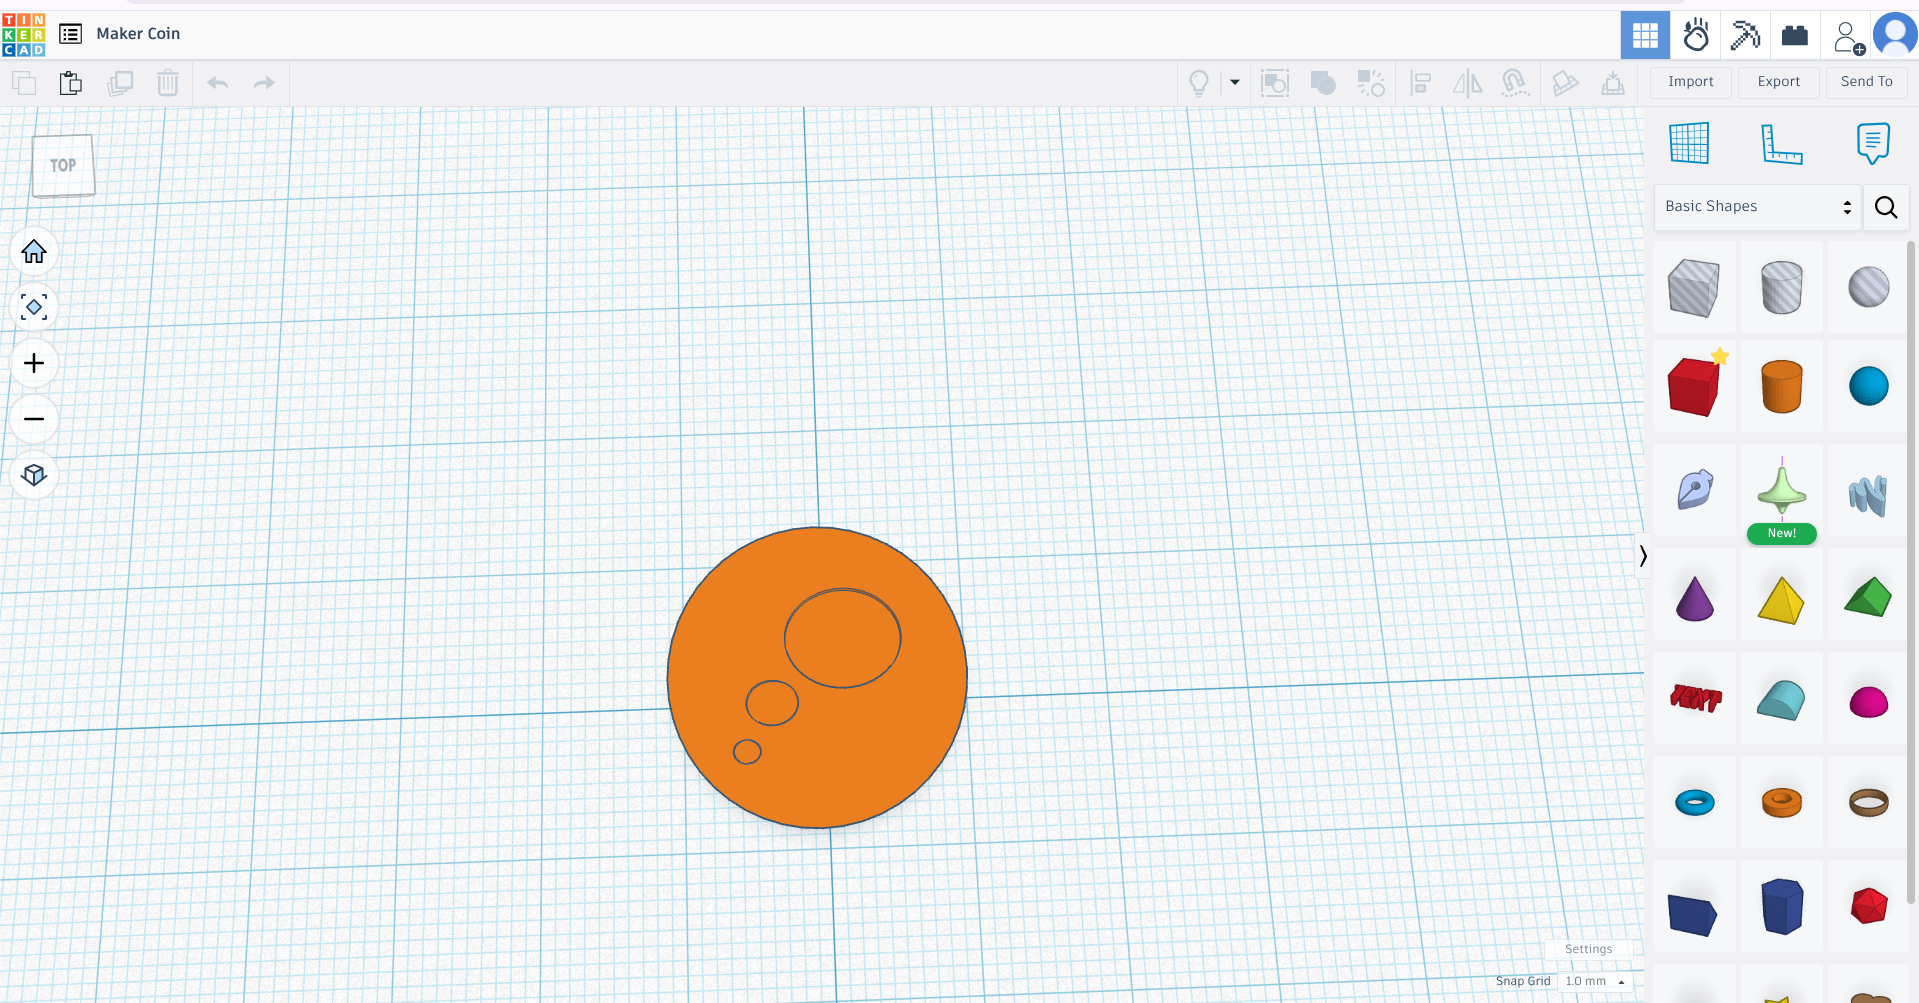This screenshot has height=1003, width=1919.
Task: Click the Fit all in view icon
Action: point(34,307)
